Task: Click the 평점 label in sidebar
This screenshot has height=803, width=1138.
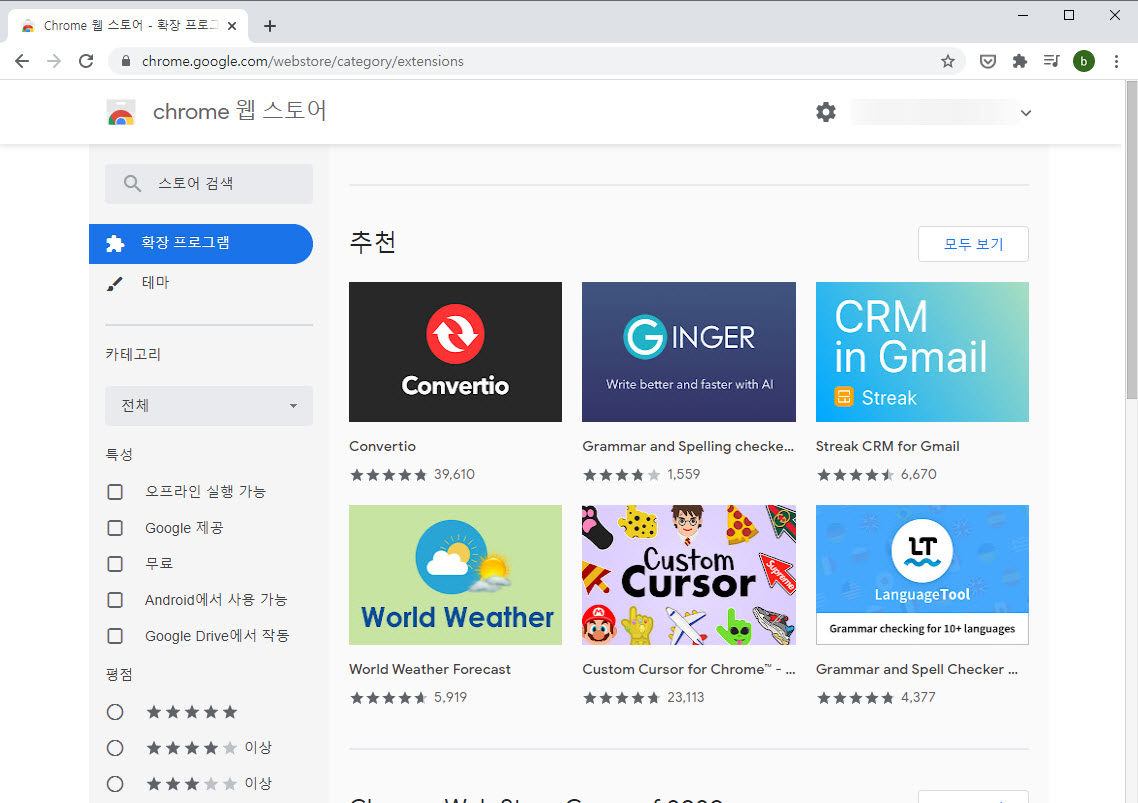Action: [119, 674]
